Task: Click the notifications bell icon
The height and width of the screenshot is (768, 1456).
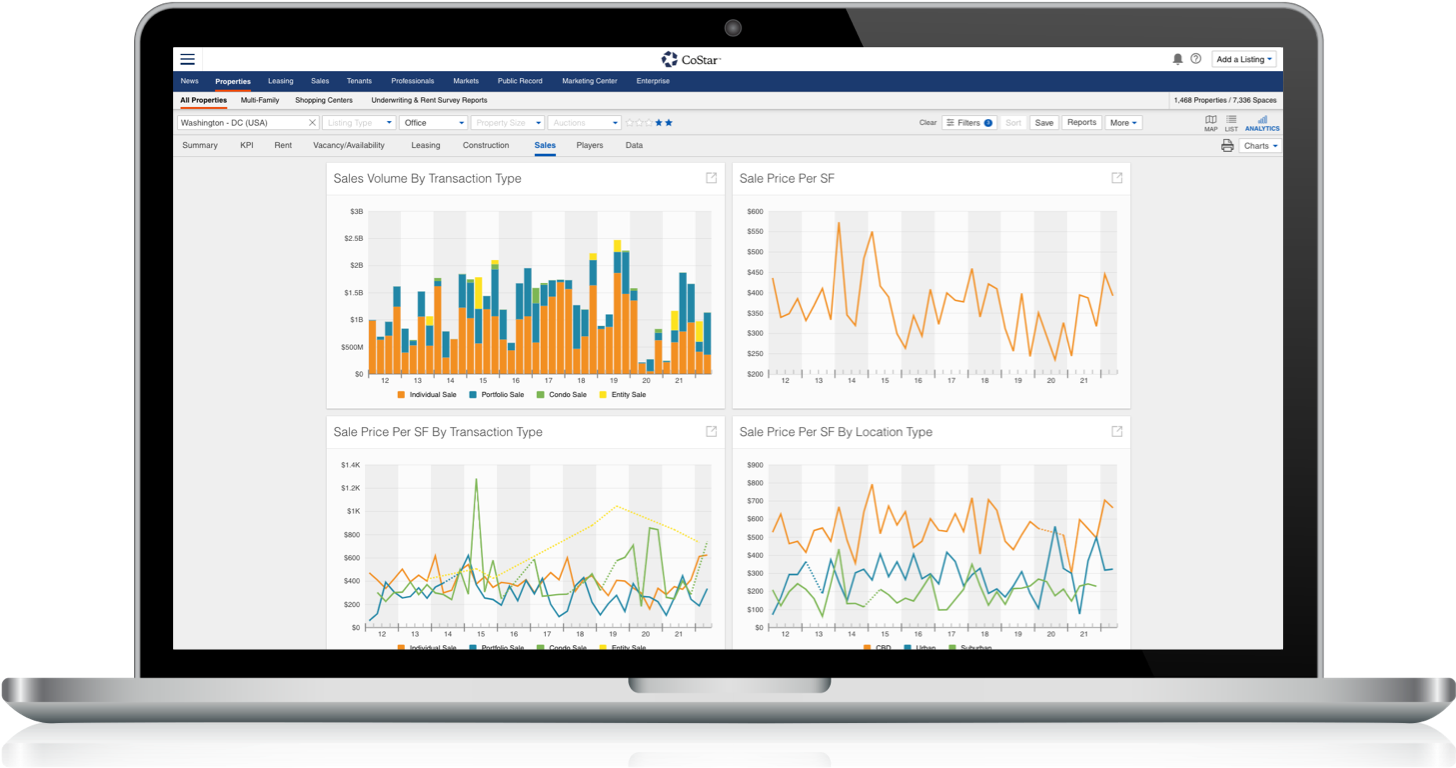Action: [x=1178, y=60]
